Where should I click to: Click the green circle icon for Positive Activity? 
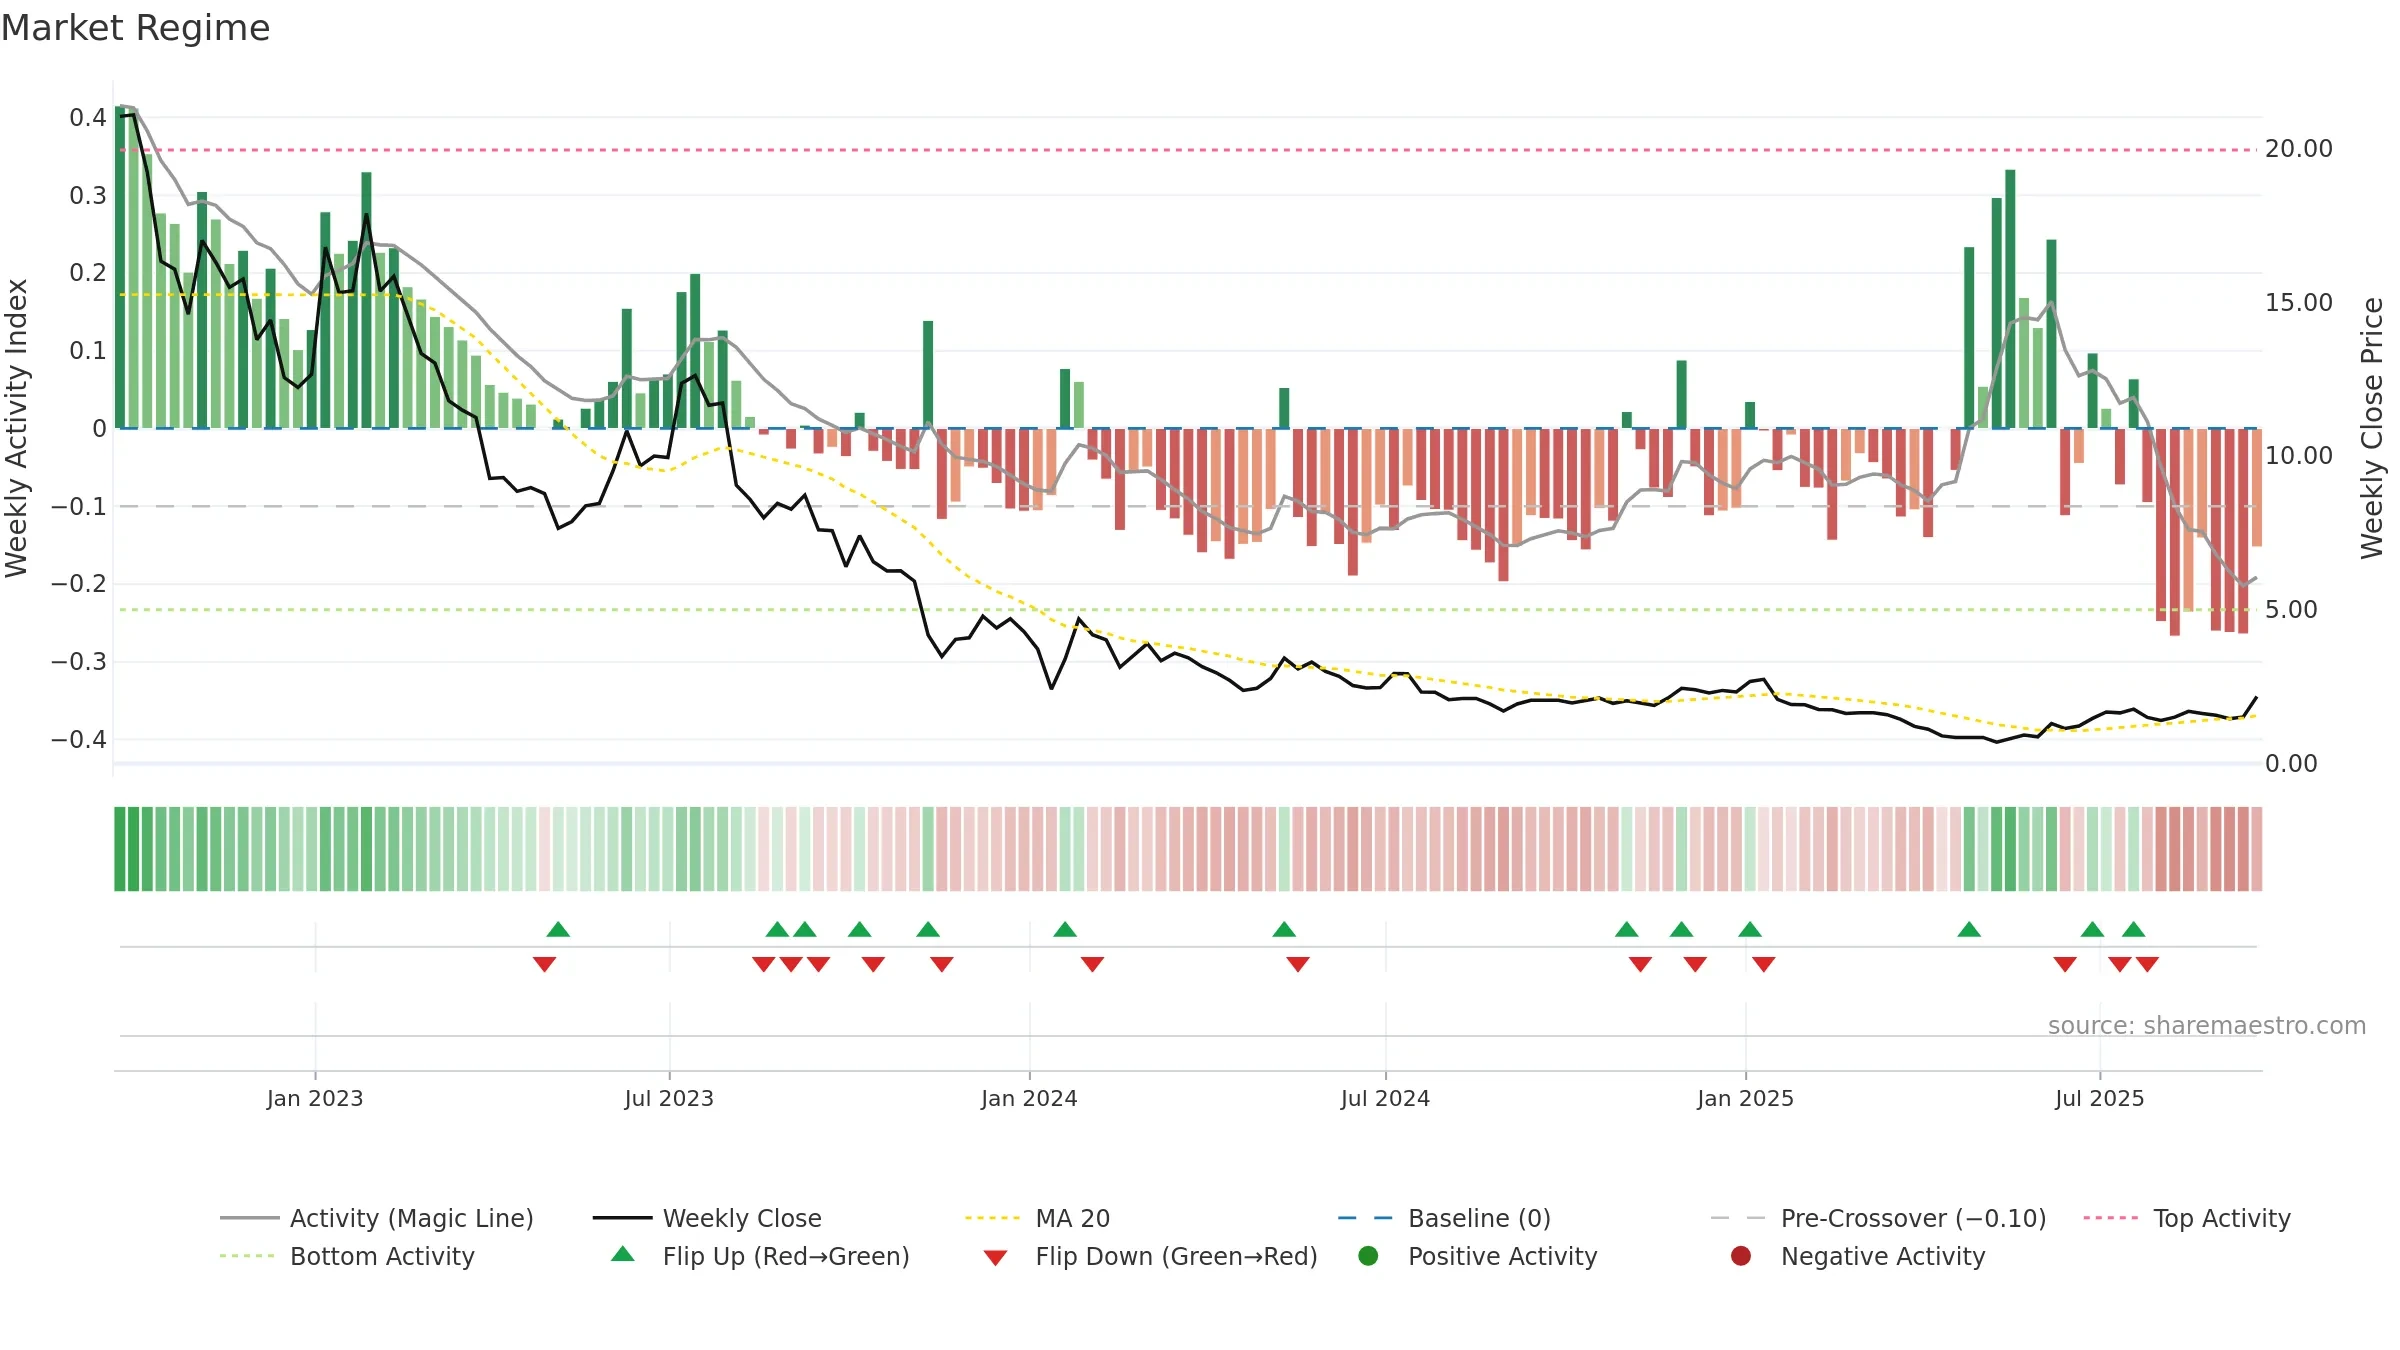pos(1368,1256)
